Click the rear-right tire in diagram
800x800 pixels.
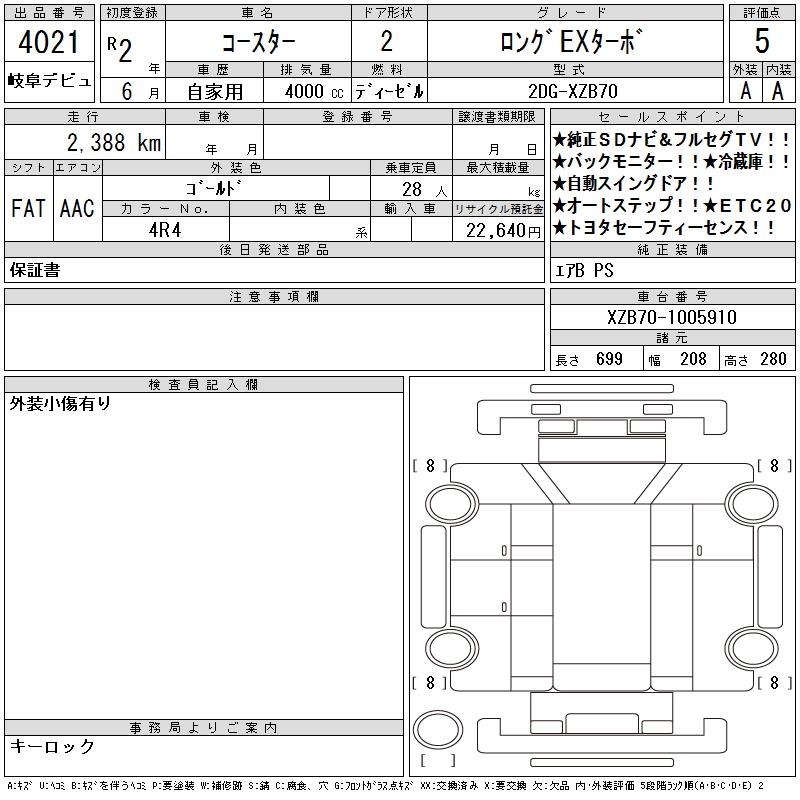[752, 648]
